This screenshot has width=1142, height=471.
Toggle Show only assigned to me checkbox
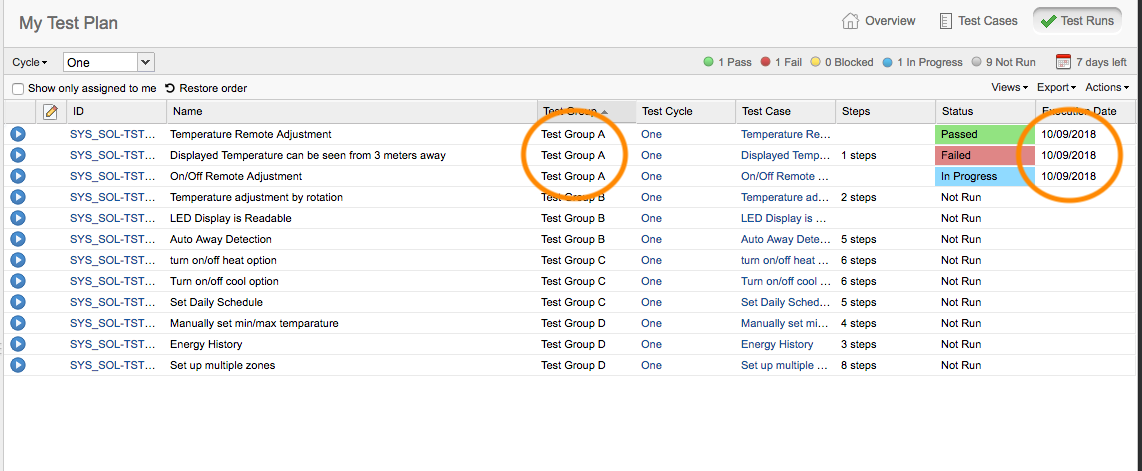coord(18,88)
